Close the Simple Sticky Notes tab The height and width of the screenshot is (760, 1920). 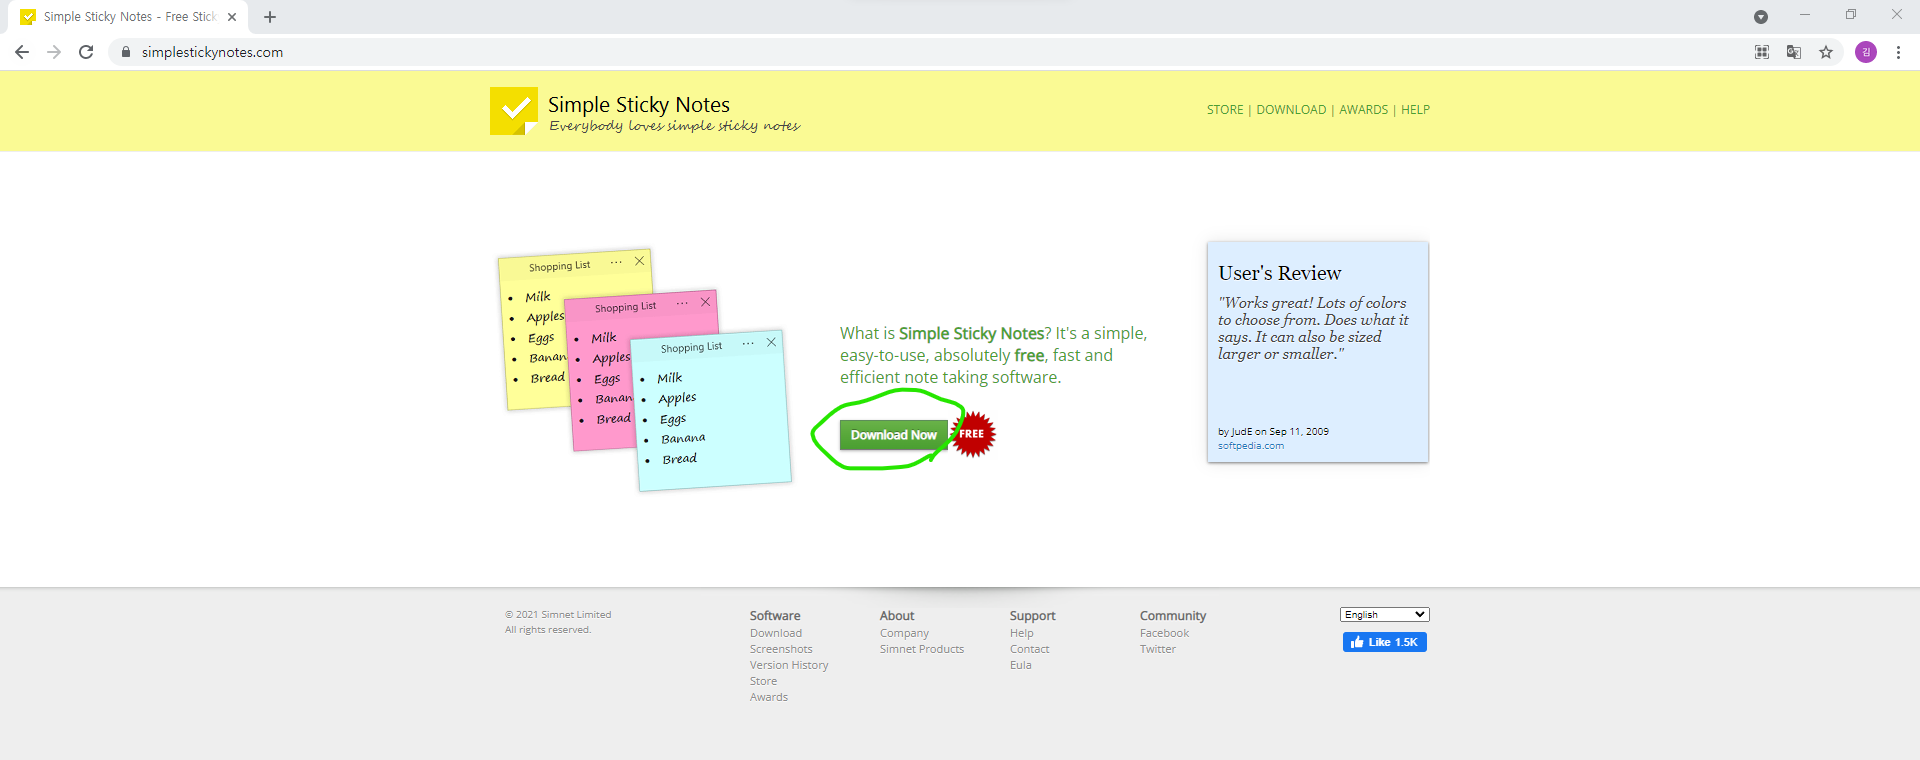[232, 17]
